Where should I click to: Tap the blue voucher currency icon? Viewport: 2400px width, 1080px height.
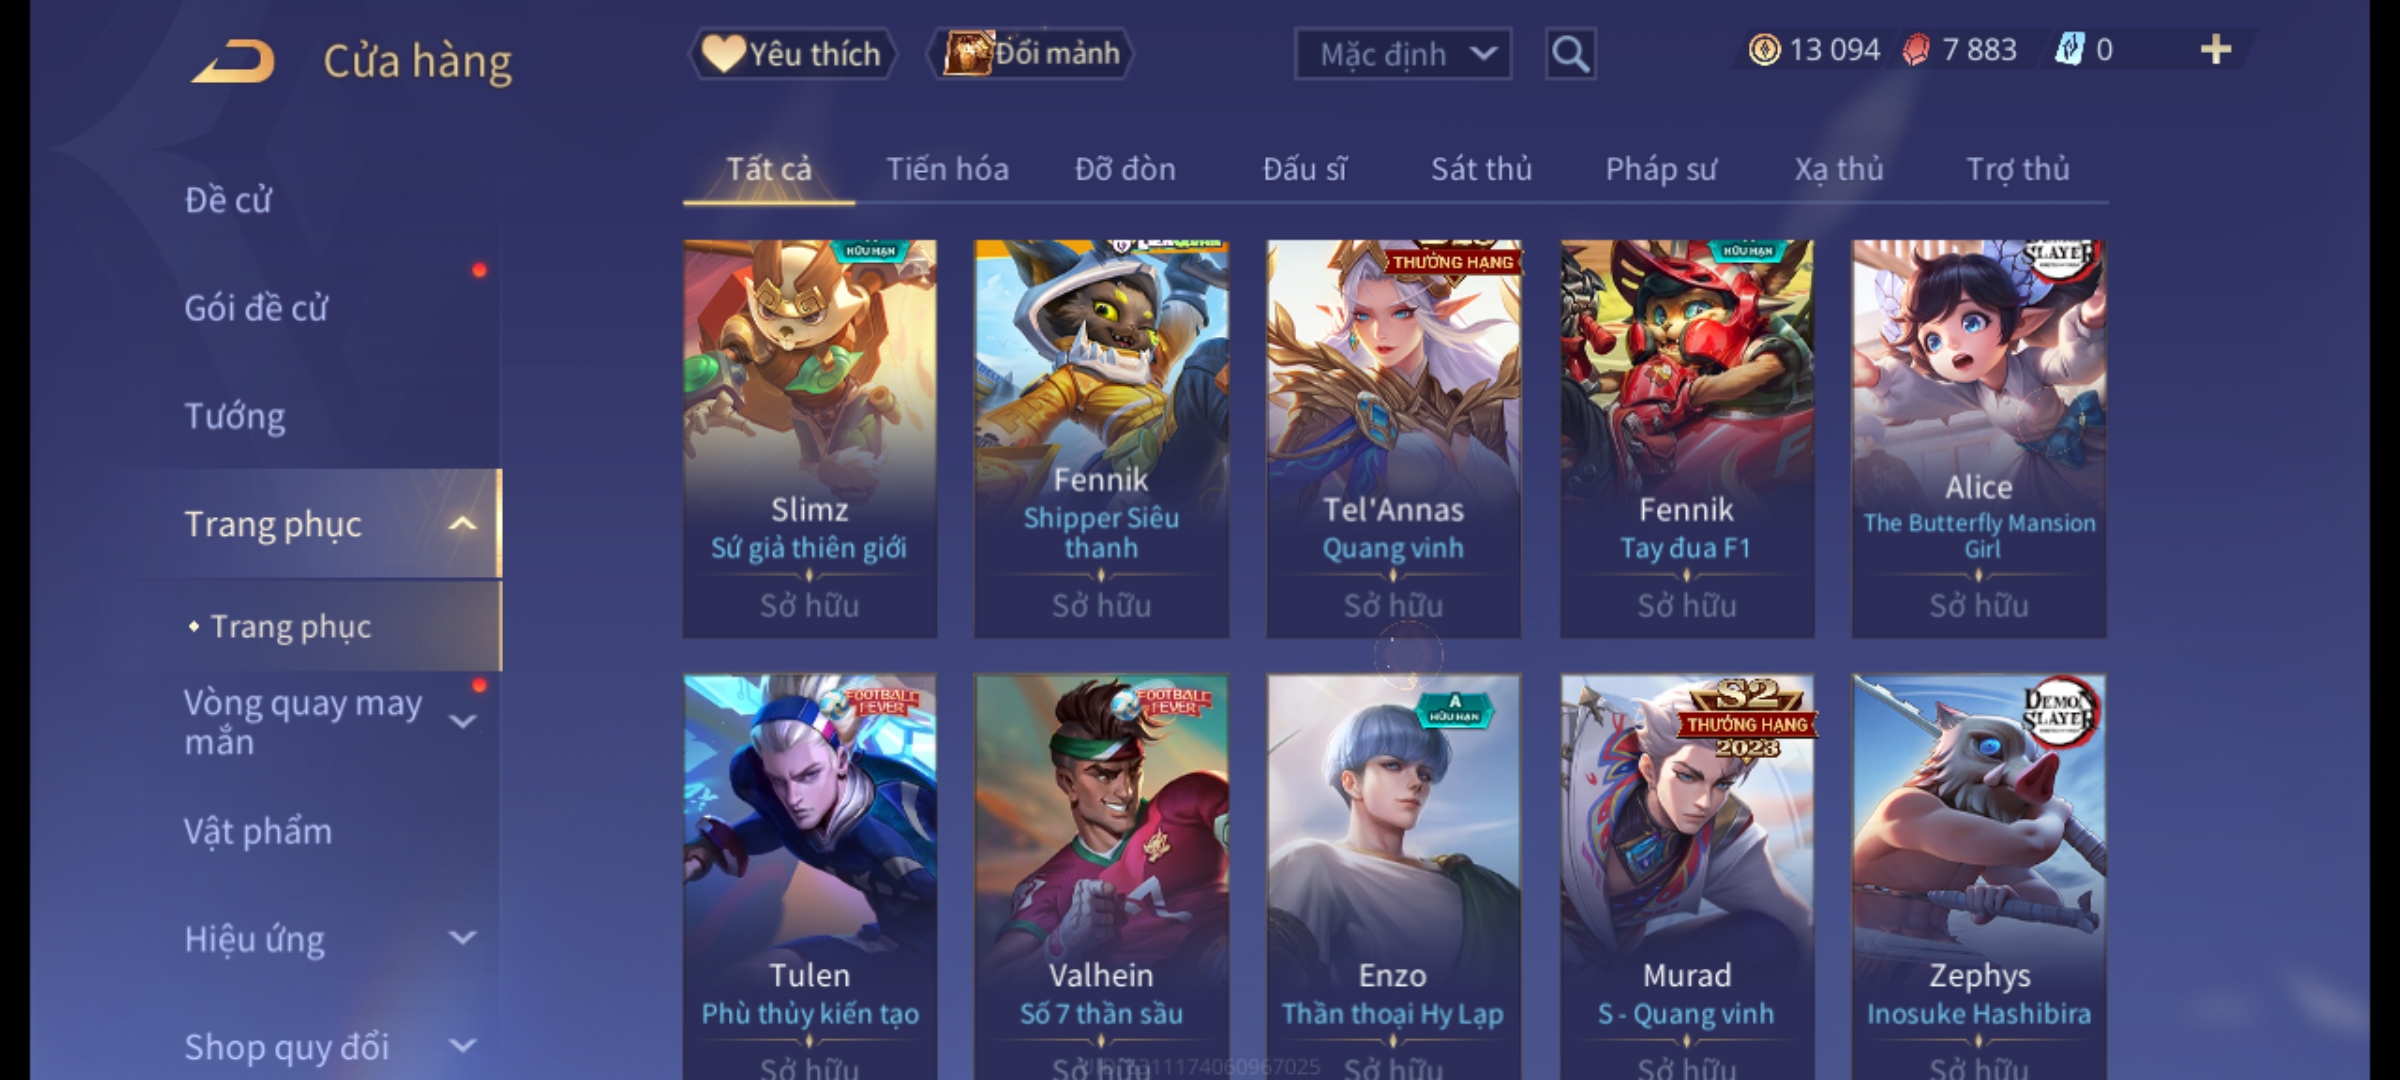click(2069, 50)
